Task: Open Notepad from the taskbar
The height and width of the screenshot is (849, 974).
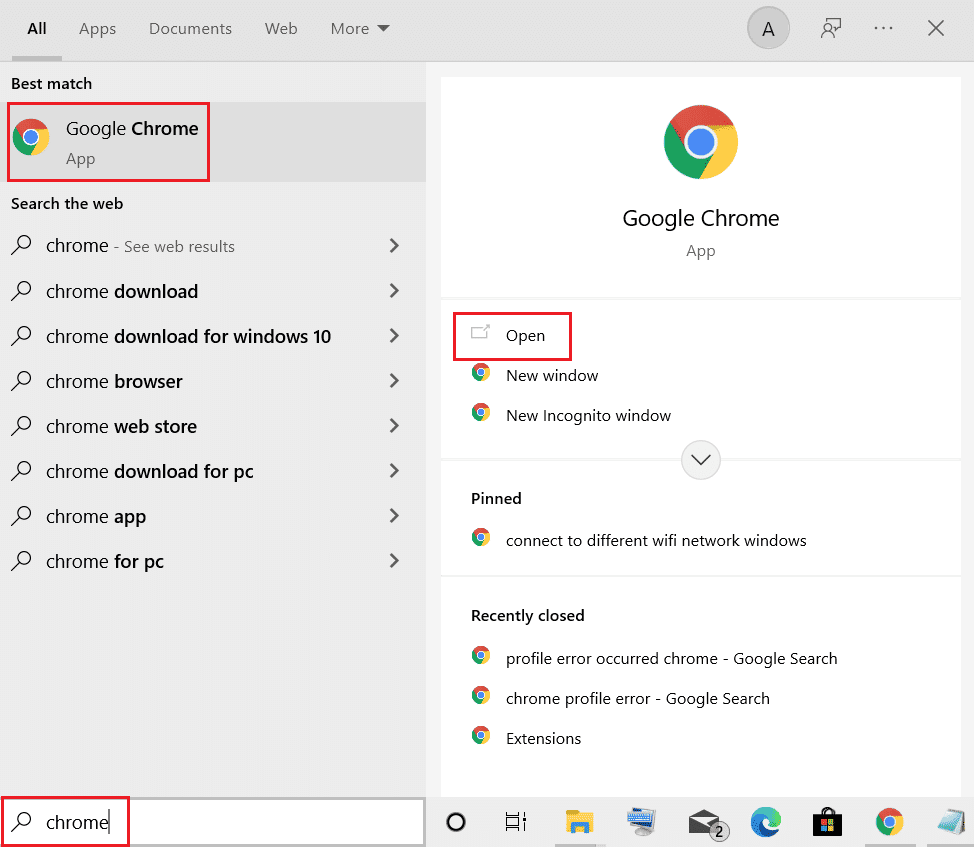Action: click(949, 822)
